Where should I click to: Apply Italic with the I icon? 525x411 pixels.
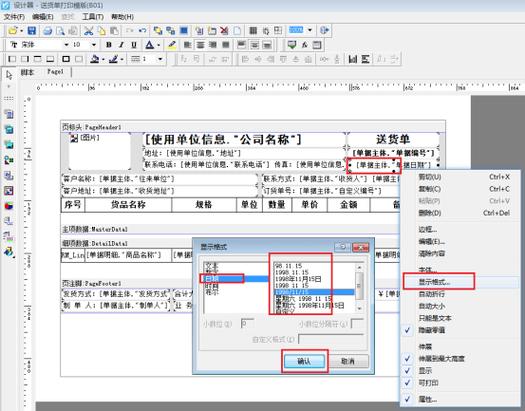coord(121,45)
